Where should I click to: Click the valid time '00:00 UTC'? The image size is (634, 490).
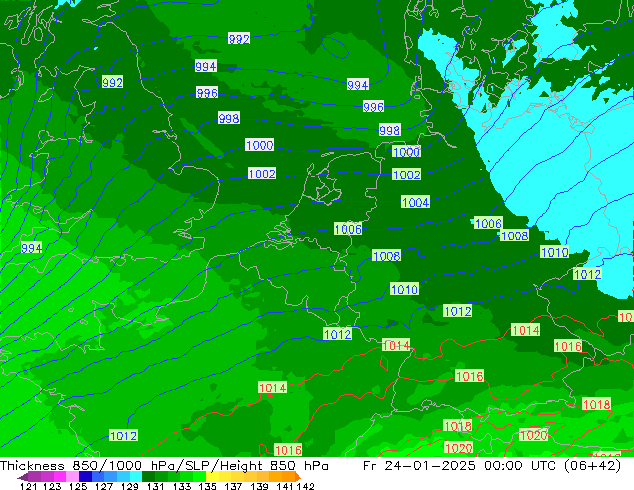520,466
